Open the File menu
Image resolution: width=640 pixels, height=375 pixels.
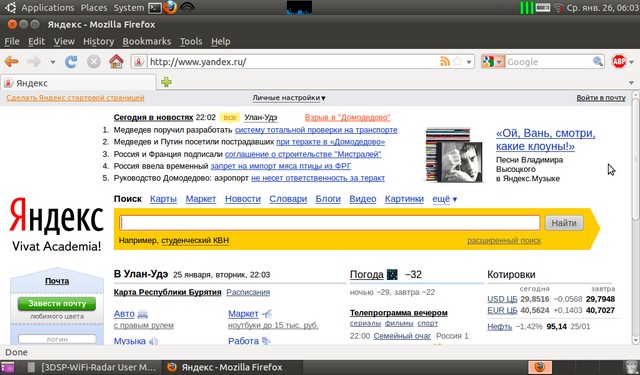pyautogui.click(x=12, y=42)
